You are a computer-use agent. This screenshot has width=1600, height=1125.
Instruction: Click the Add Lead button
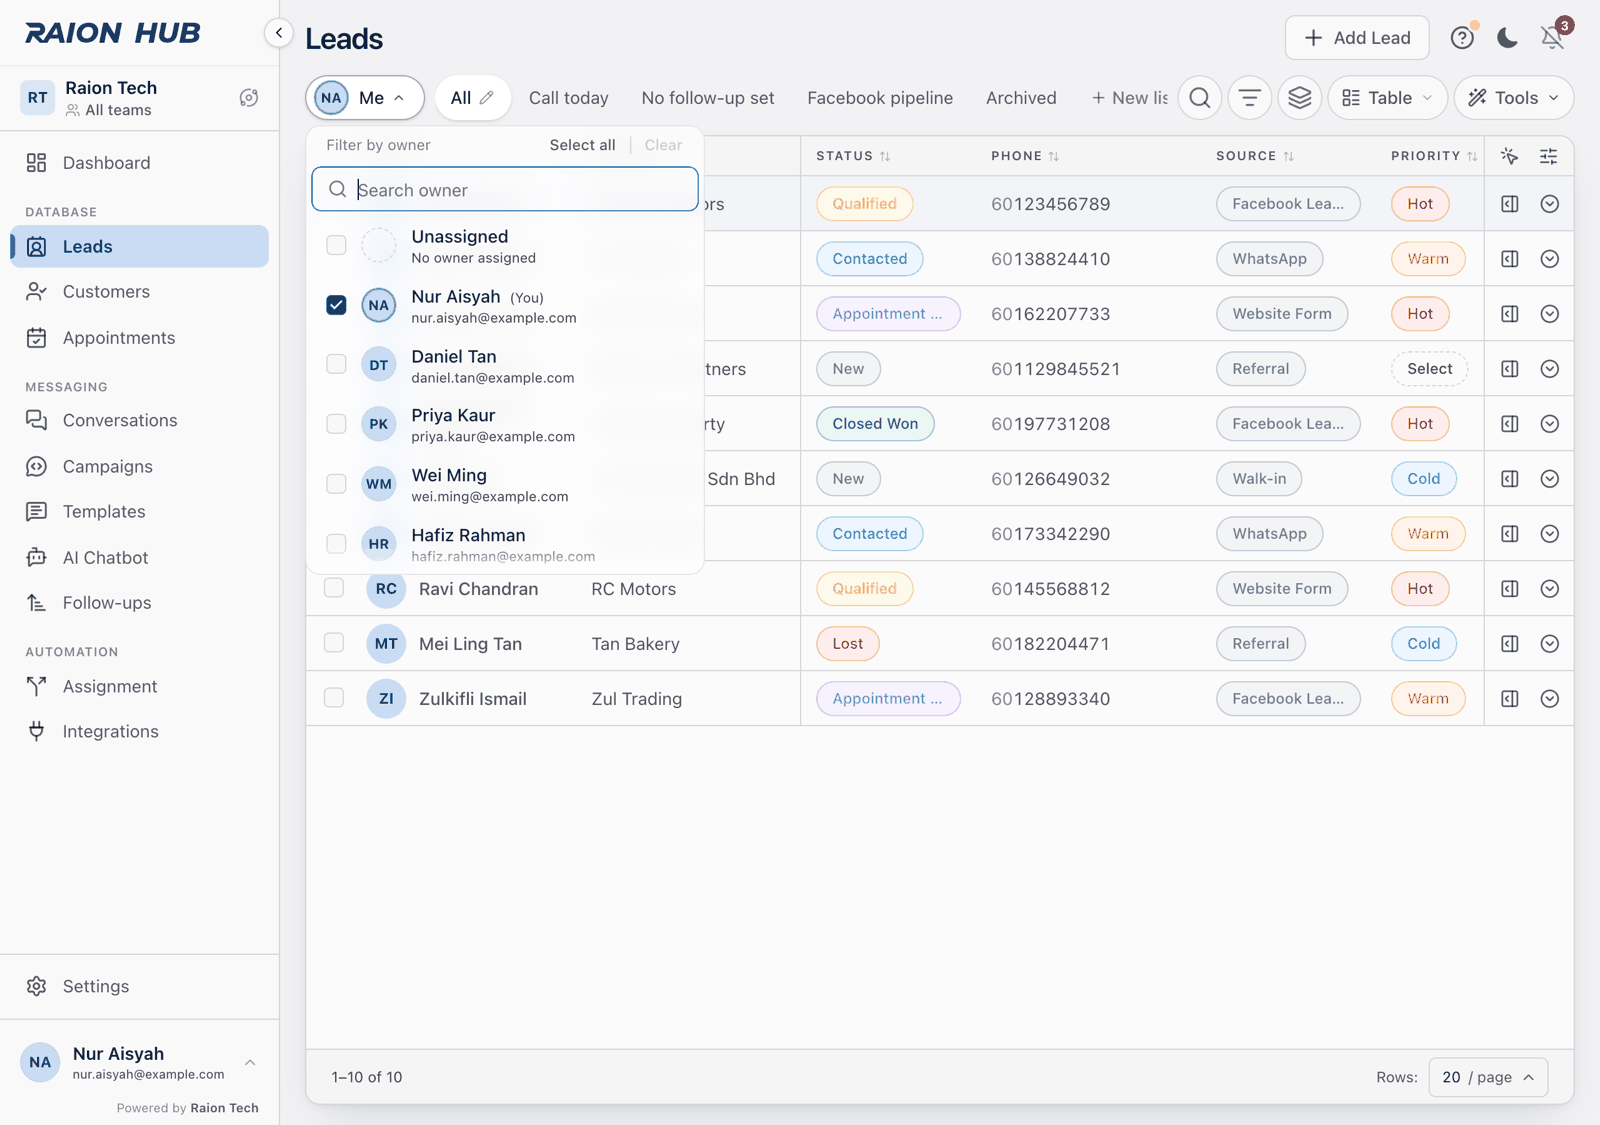(1357, 38)
